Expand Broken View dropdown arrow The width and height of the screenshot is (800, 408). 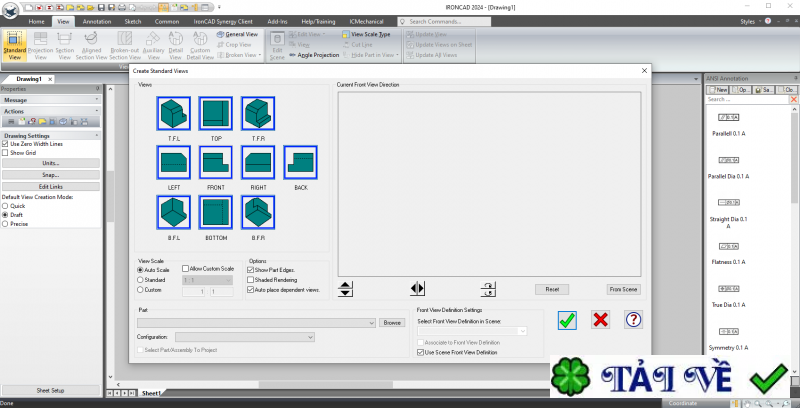[x=260, y=55]
